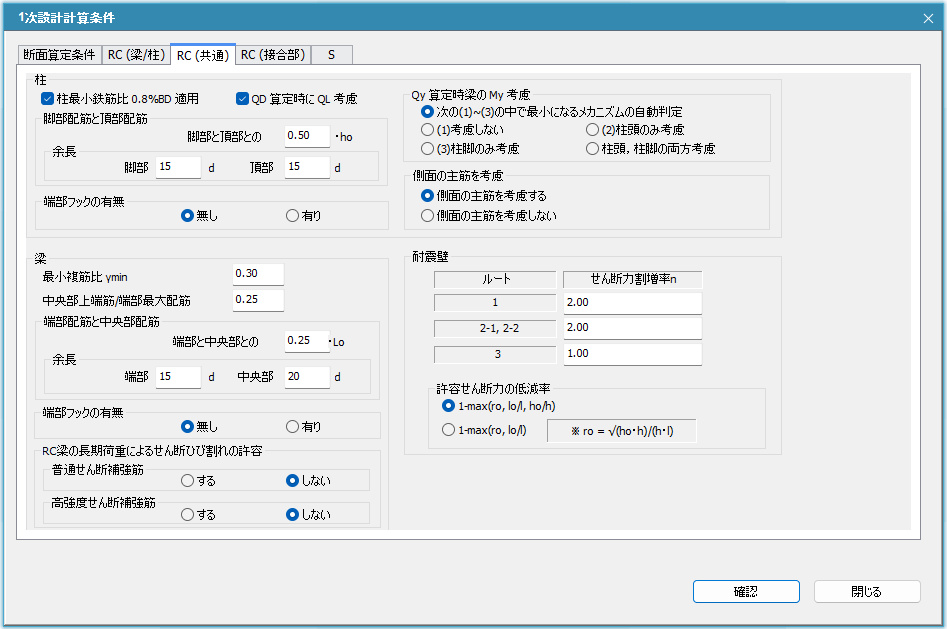This screenshot has width=947, height=629.
Task: Select (2)柱頭のみ考慮 option
Action: 635,130
